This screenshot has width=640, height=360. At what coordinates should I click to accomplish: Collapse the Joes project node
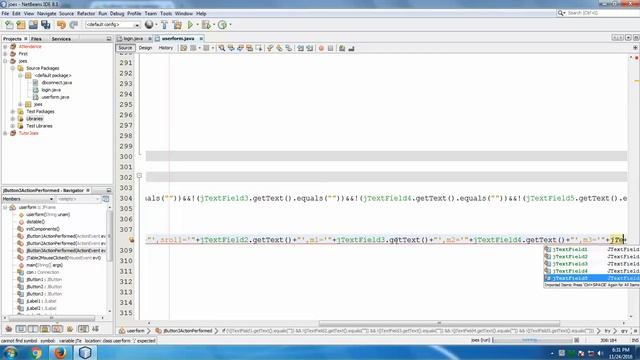(5, 61)
